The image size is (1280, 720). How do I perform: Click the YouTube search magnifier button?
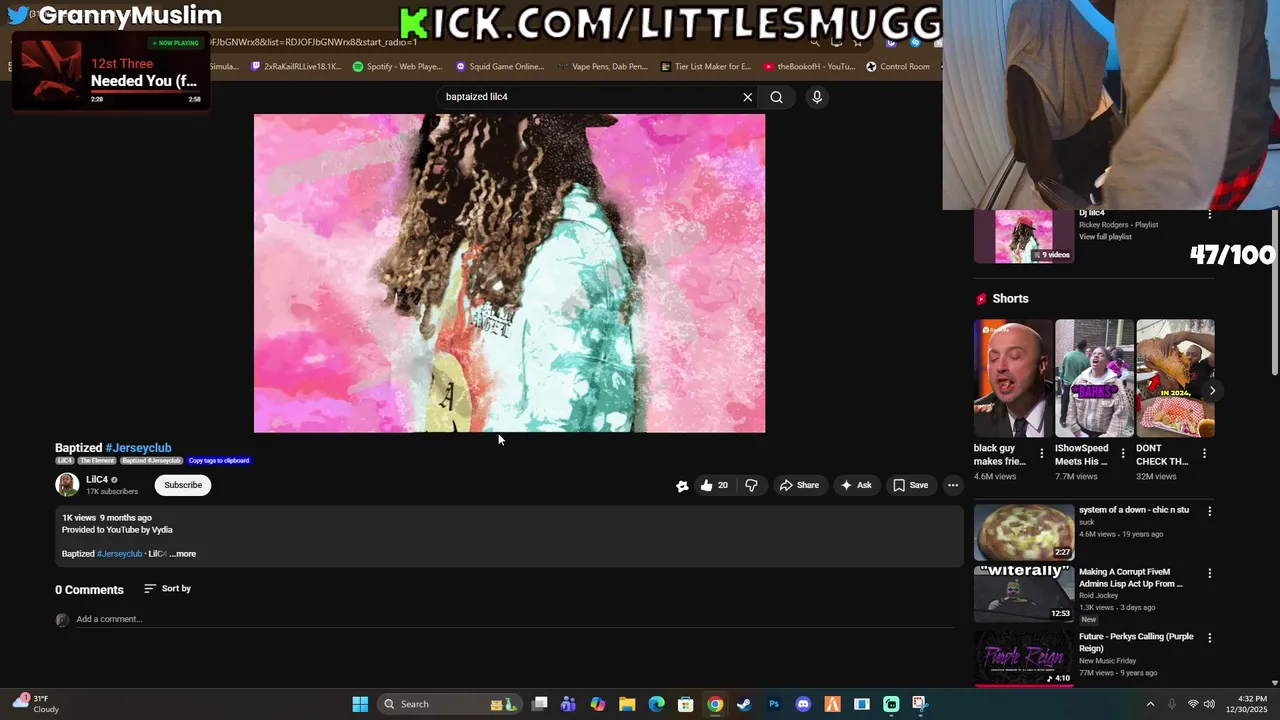[776, 97]
